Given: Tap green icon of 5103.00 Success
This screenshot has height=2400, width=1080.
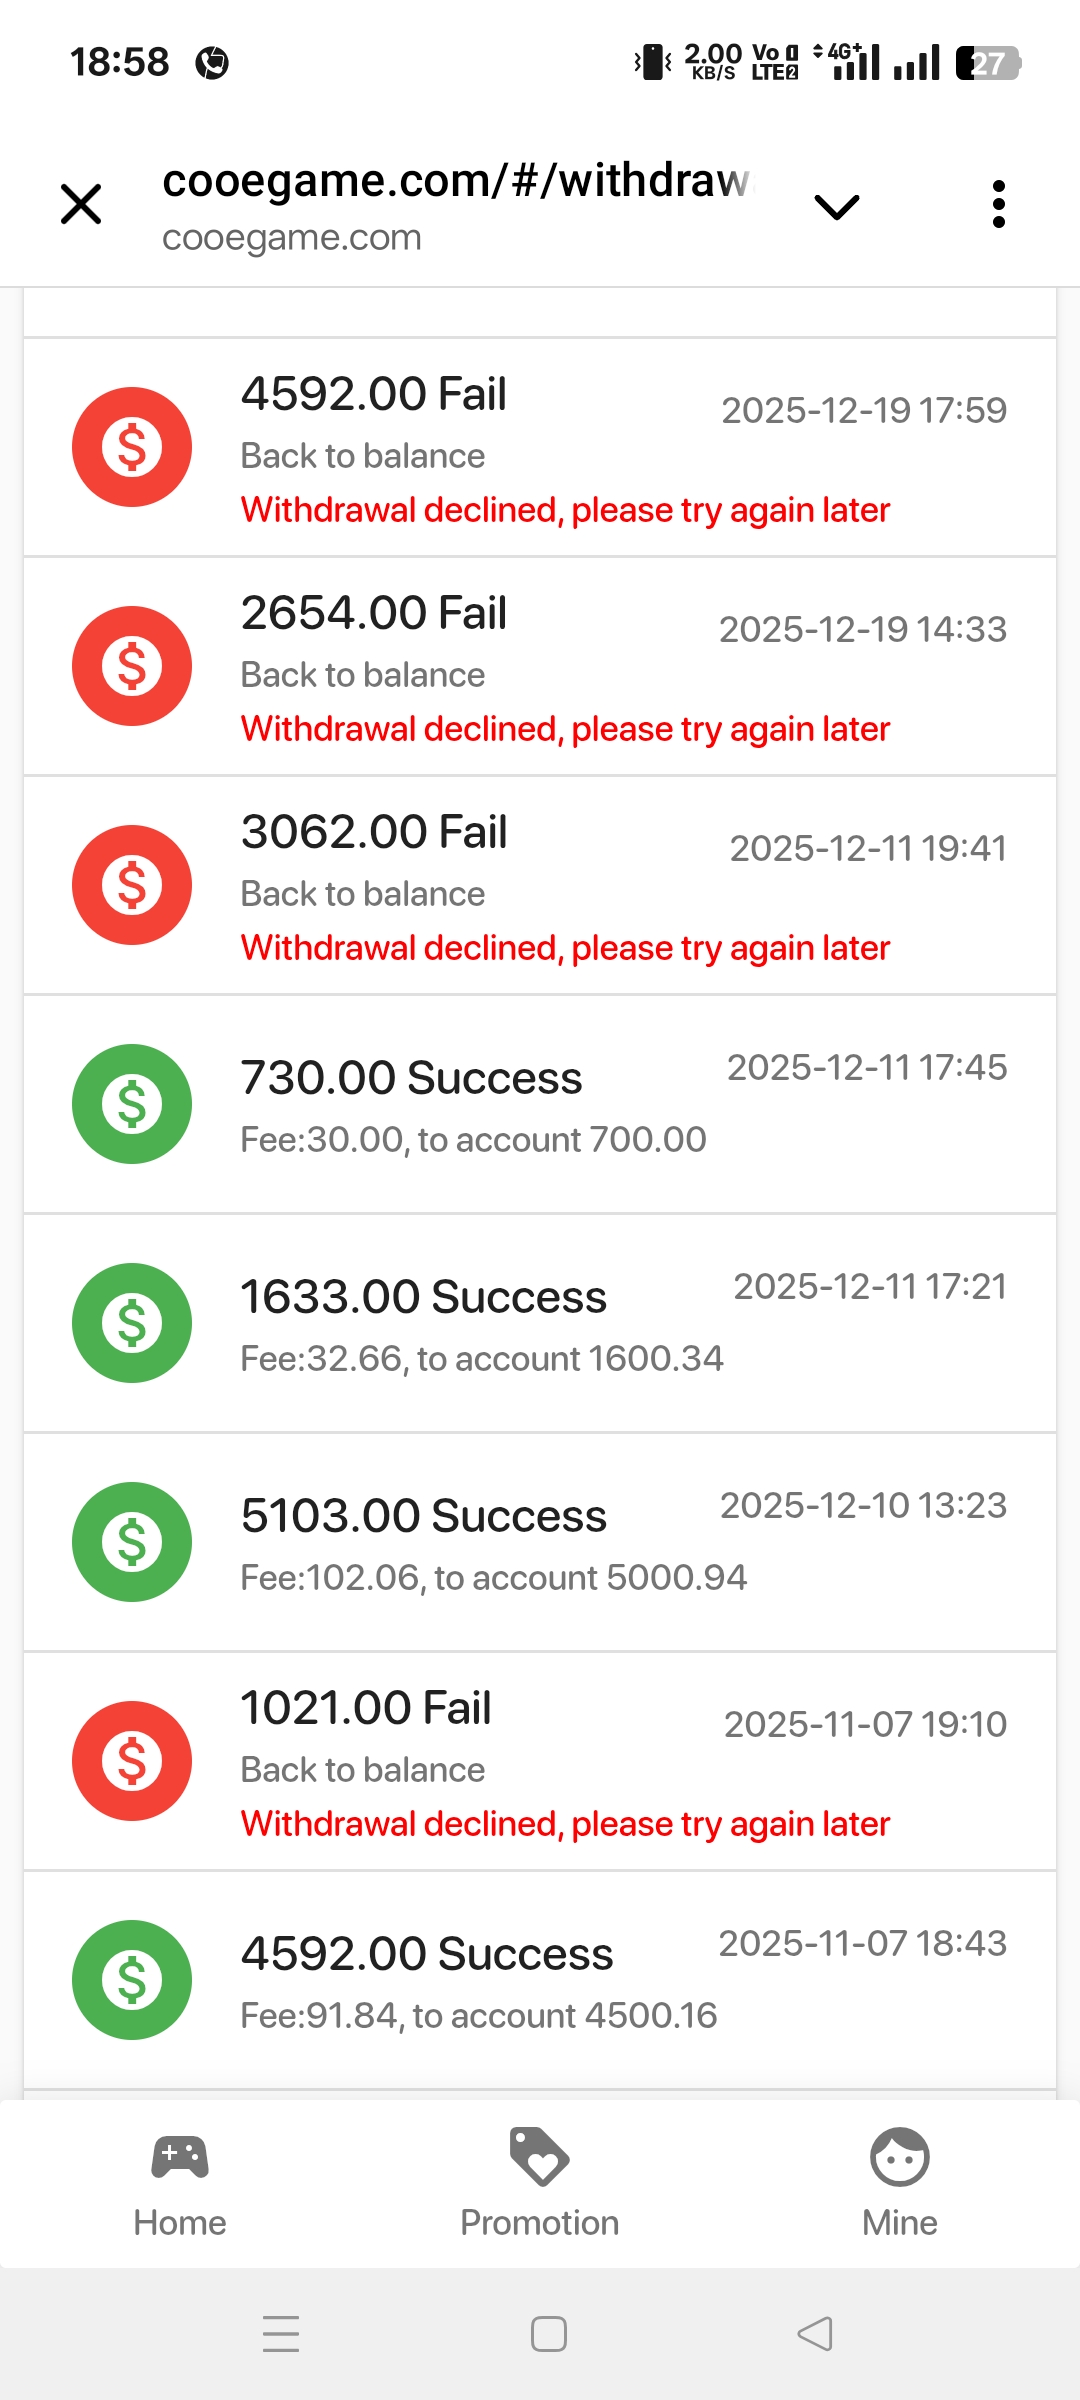Looking at the screenshot, I should click(x=132, y=1542).
